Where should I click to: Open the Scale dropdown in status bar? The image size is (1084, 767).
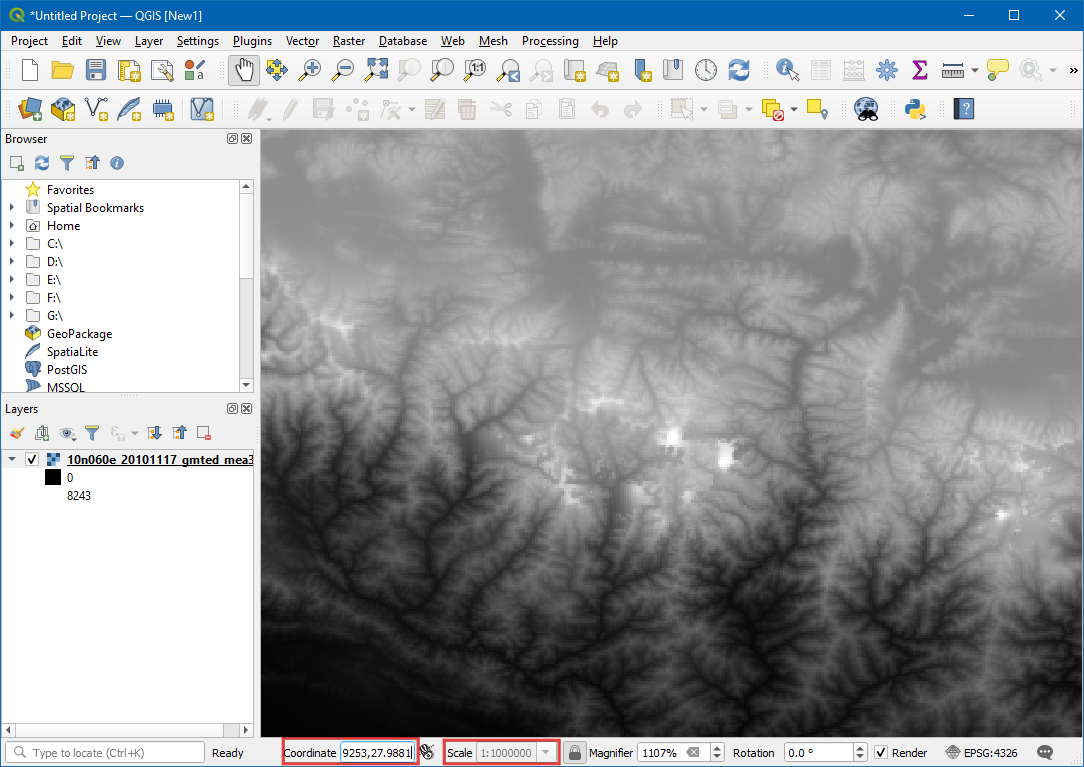tap(546, 753)
